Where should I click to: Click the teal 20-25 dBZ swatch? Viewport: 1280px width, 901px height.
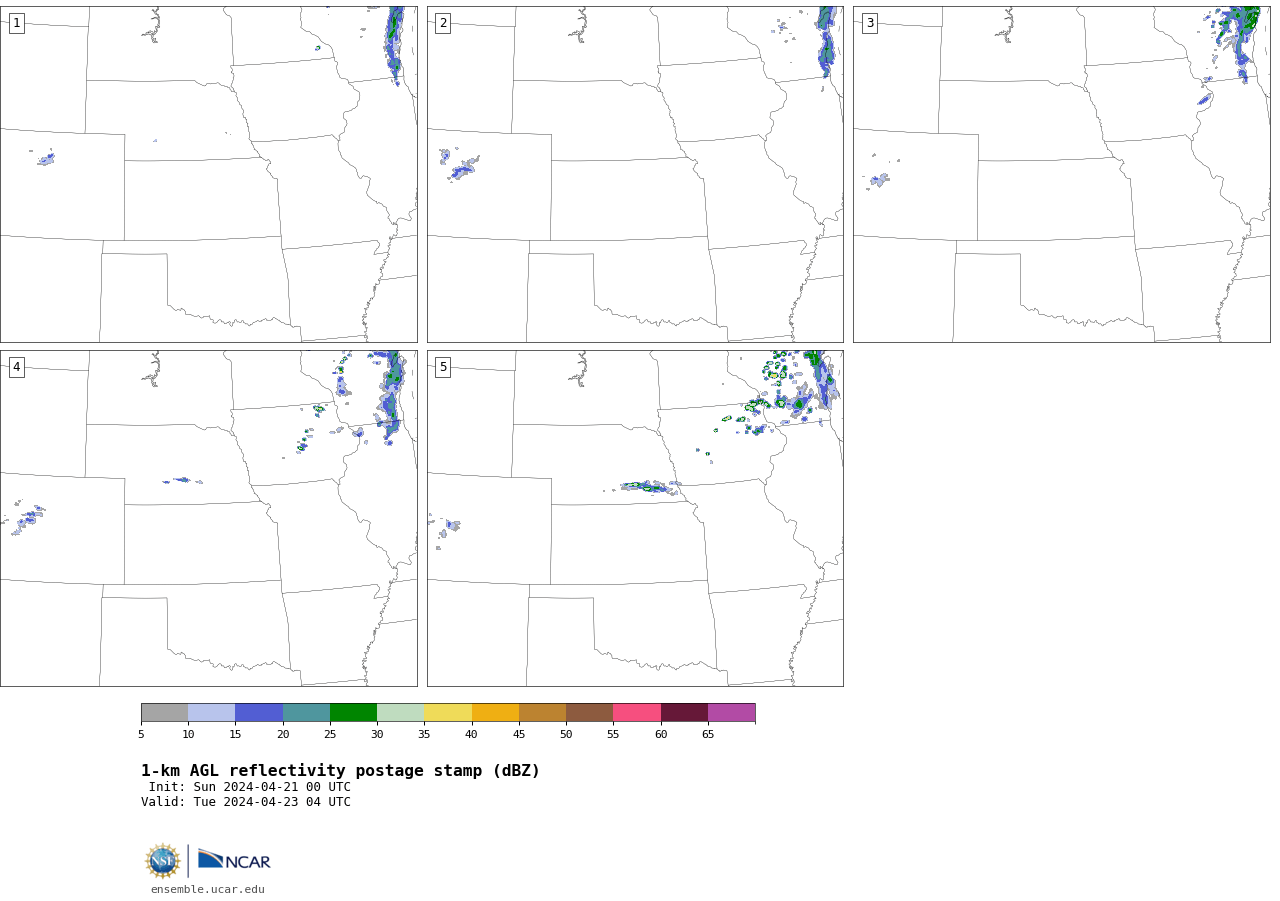pyautogui.click(x=306, y=713)
